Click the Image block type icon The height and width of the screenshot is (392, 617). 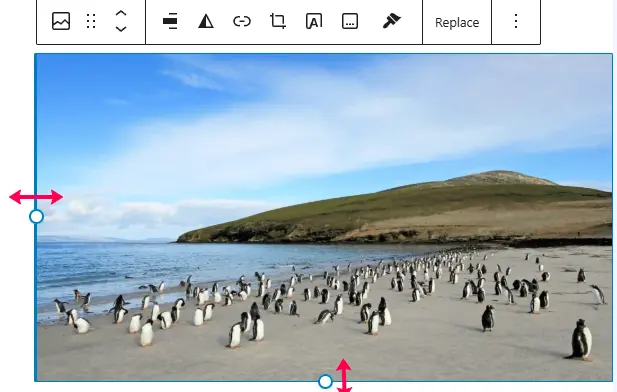(x=61, y=21)
